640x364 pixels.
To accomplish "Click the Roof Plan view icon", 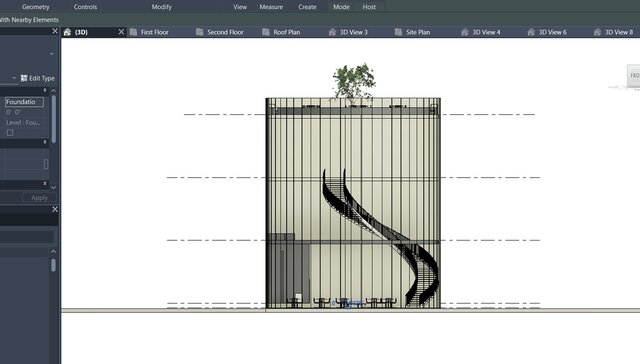I will pyautogui.click(x=266, y=32).
